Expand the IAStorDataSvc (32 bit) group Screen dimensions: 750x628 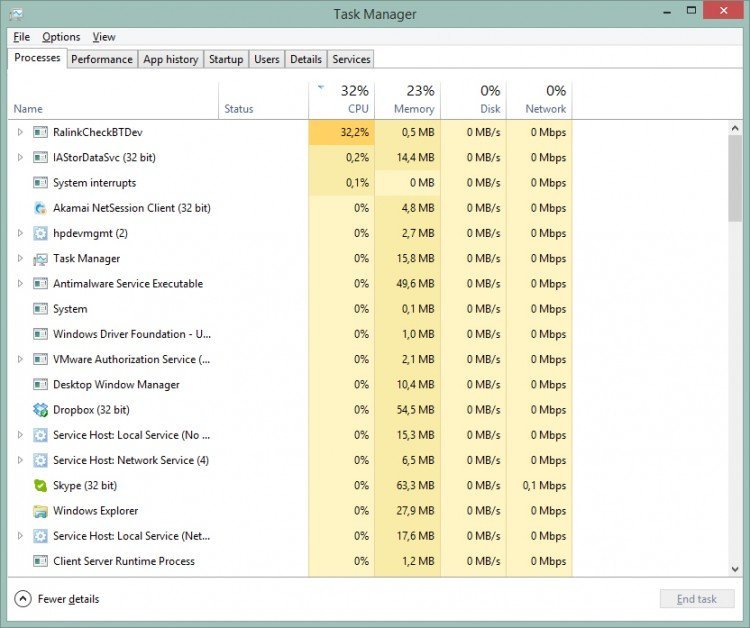20,157
